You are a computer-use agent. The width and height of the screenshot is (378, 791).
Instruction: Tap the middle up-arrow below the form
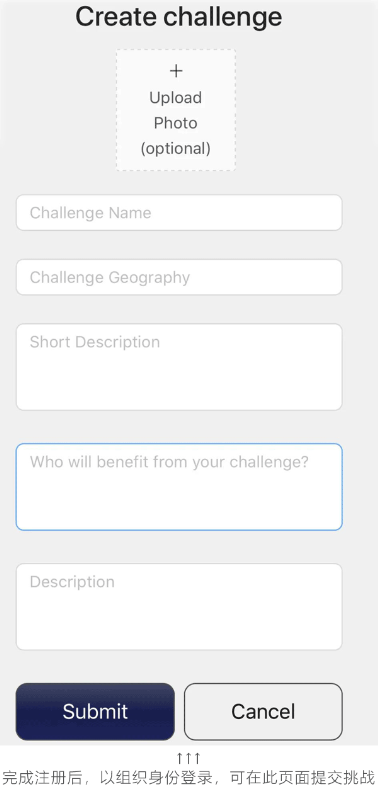click(x=189, y=758)
